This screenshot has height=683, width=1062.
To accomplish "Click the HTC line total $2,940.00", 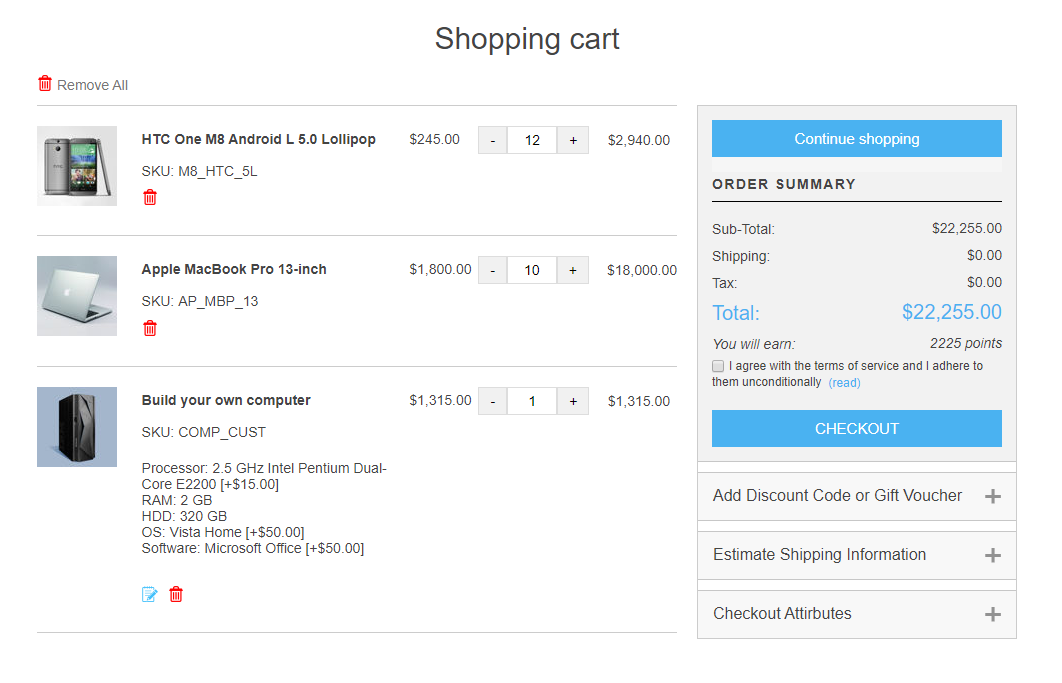I will point(639,140).
